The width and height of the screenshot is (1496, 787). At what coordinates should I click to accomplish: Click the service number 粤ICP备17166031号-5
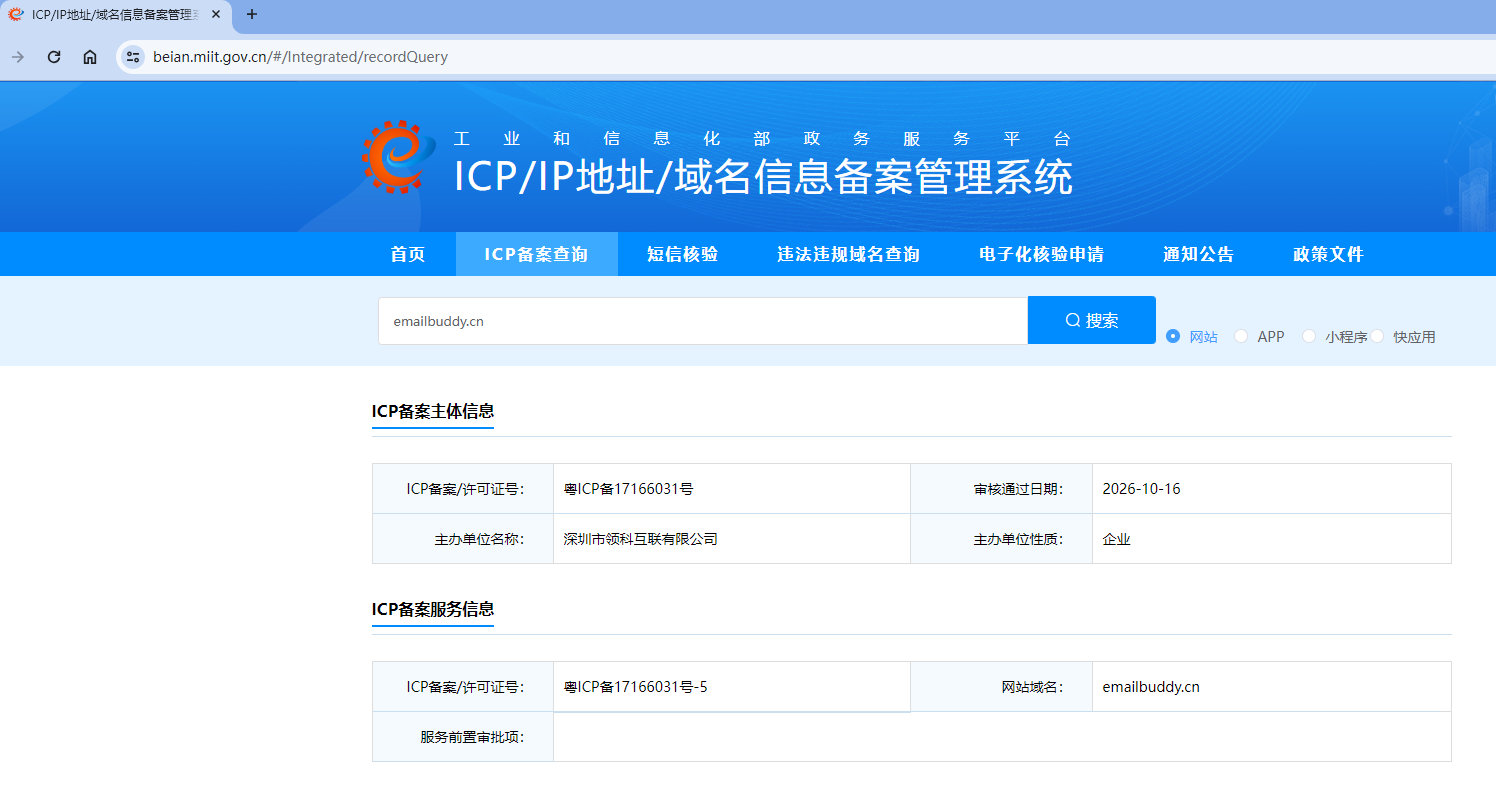[x=636, y=687]
